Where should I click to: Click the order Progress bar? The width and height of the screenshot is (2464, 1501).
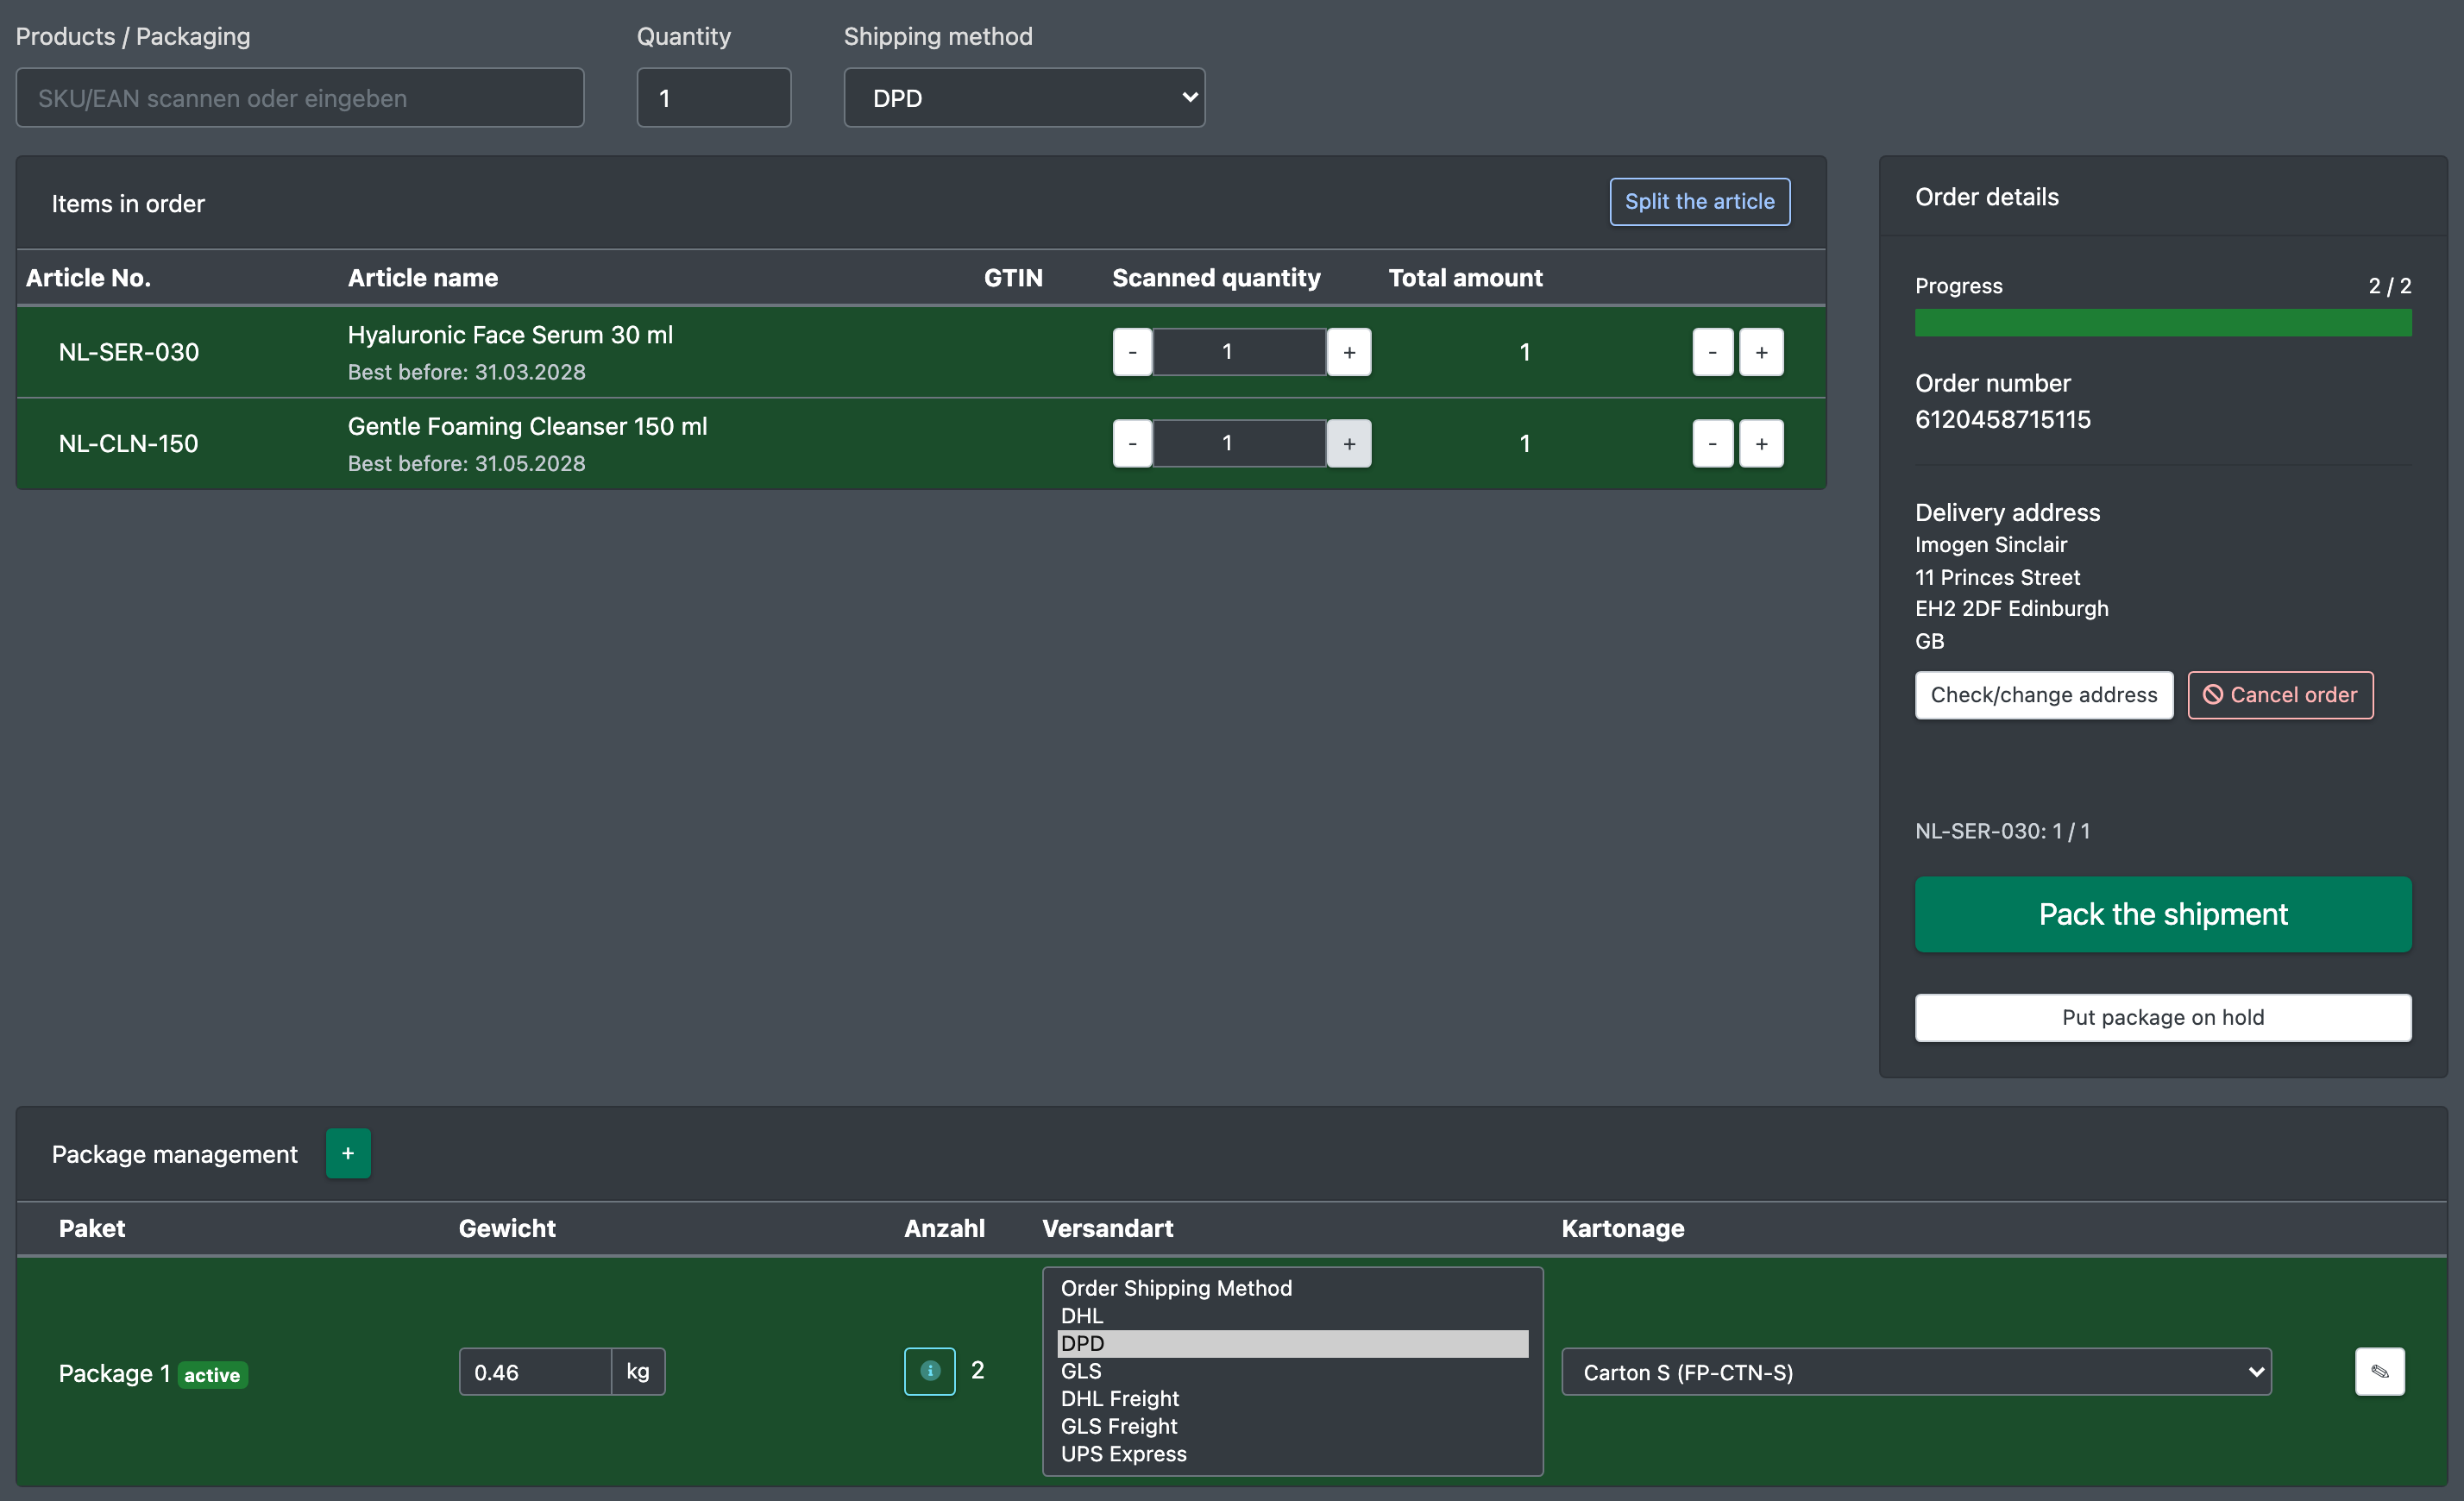[2162, 322]
